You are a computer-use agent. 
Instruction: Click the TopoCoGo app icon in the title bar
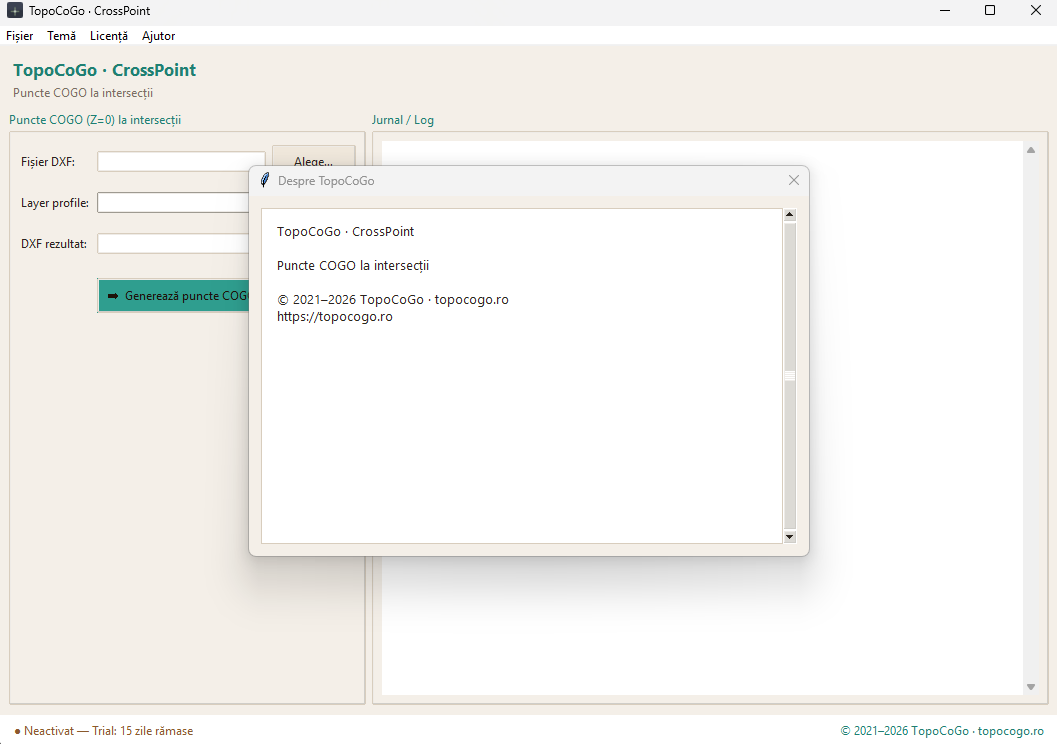coord(15,11)
